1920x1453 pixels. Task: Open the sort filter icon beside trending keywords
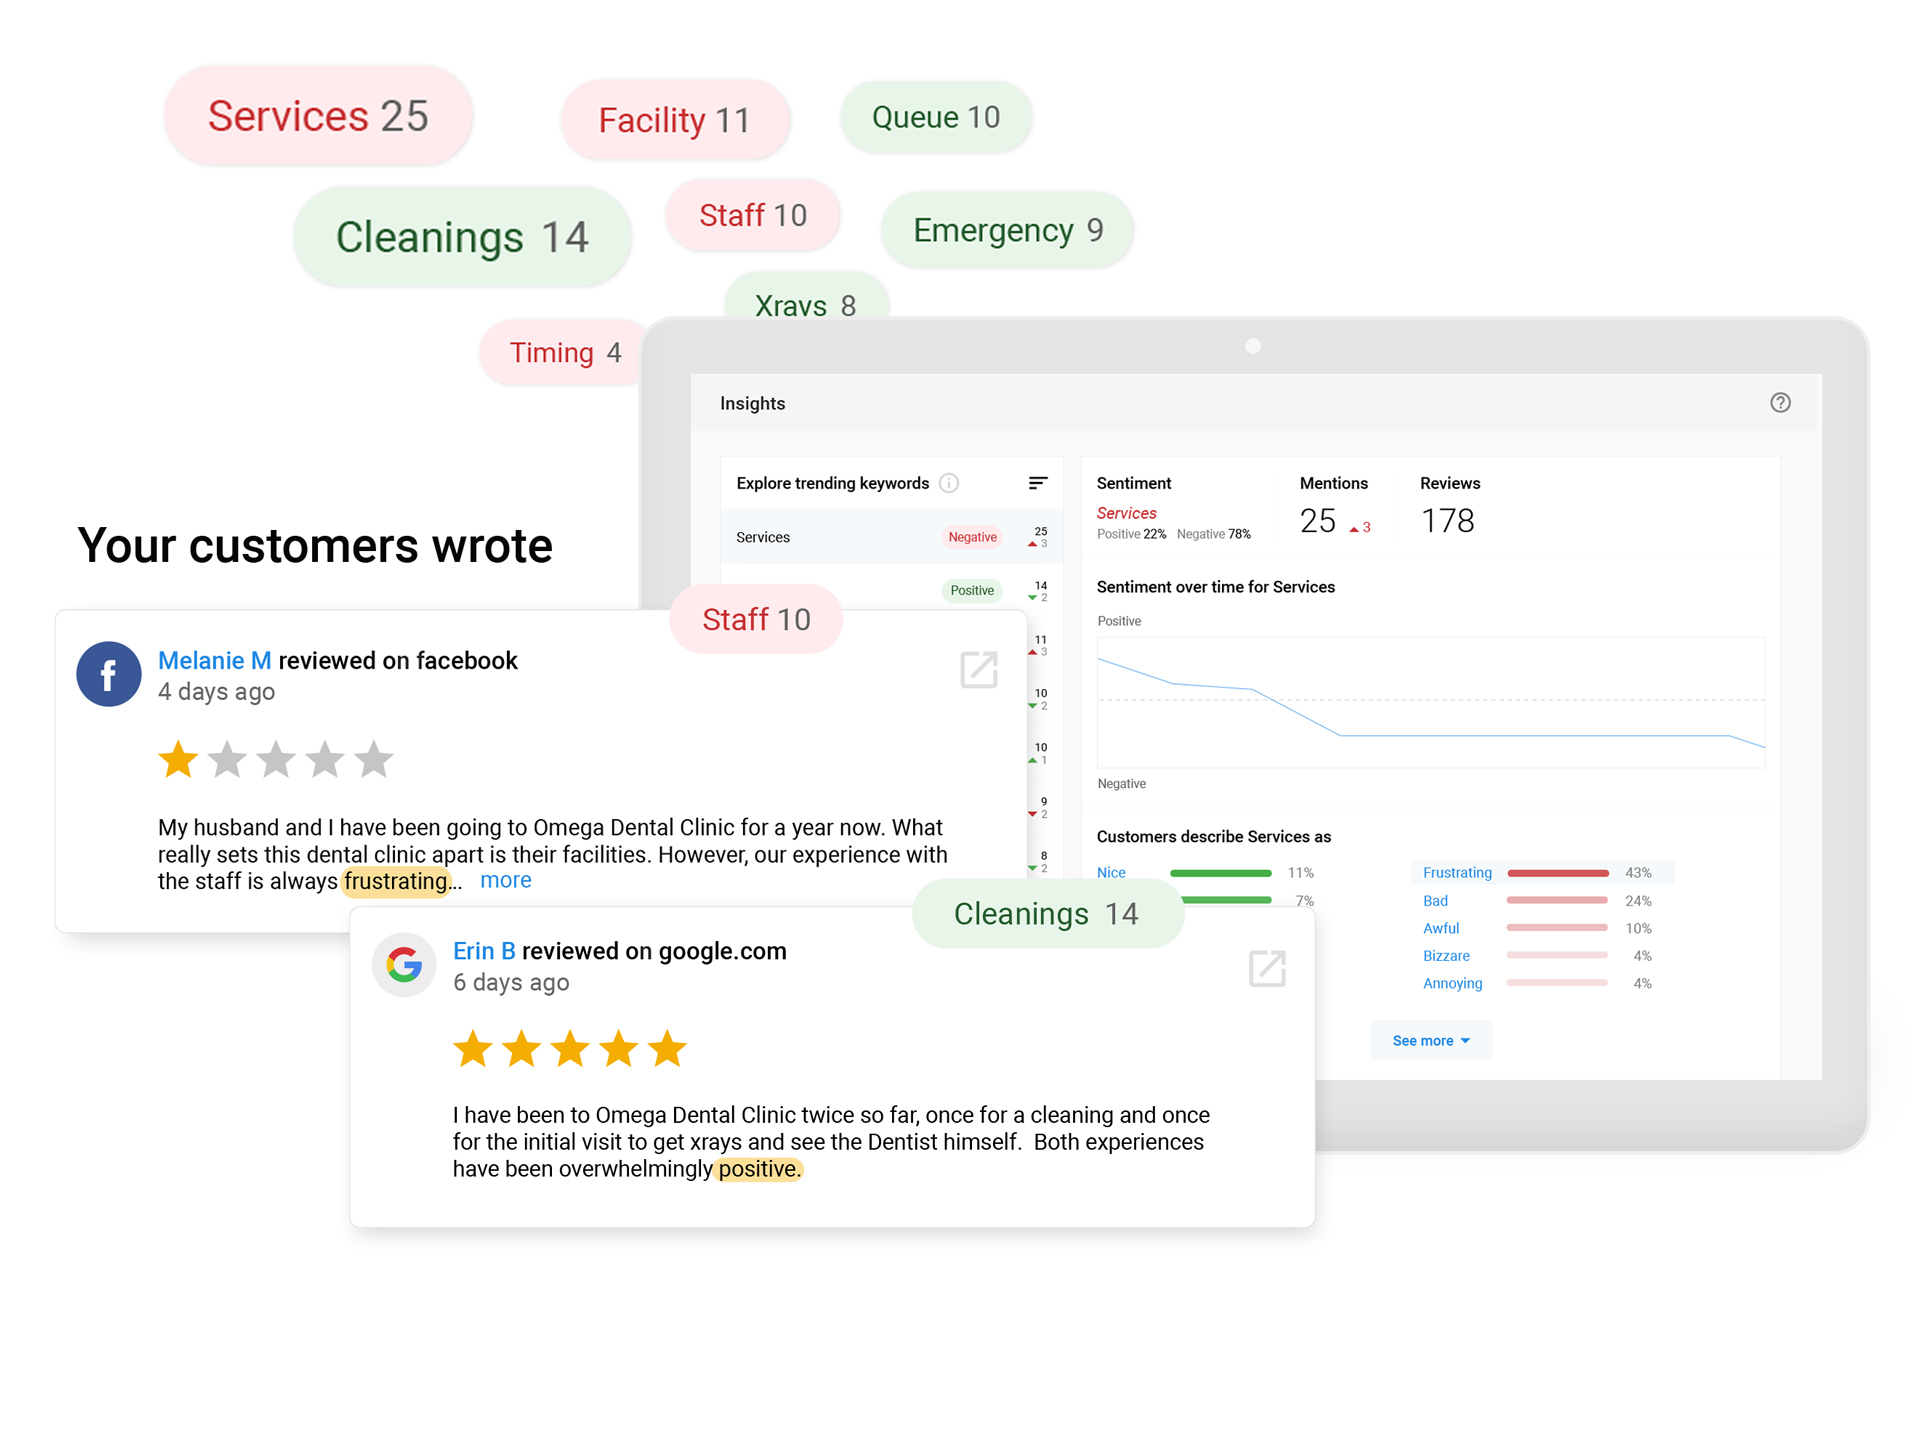pyautogui.click(x=1037, y=483)
